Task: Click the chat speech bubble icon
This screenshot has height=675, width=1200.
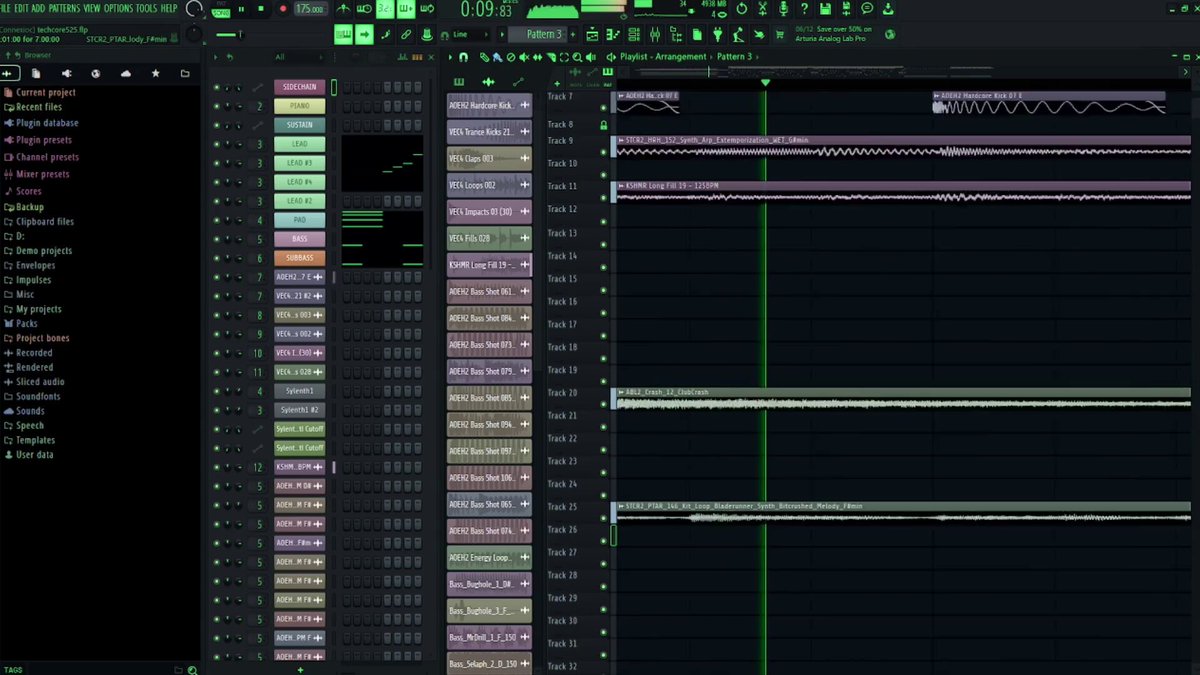Action: click(x=867, y=9)
